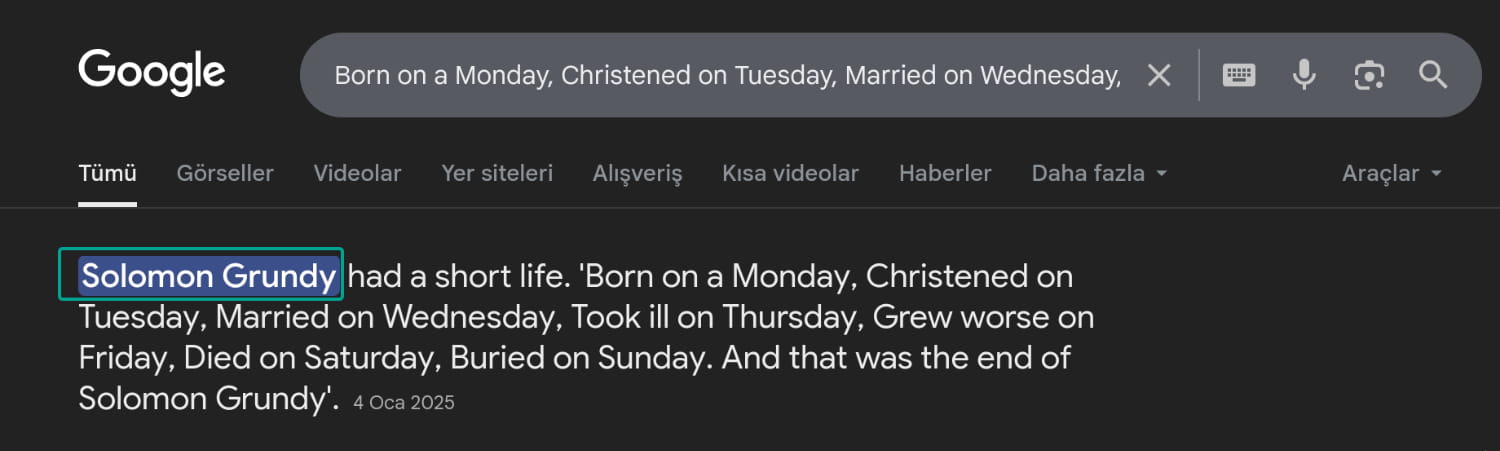Switch to the Görseller tab
The image size is (1500, 451).
(225, 173)
